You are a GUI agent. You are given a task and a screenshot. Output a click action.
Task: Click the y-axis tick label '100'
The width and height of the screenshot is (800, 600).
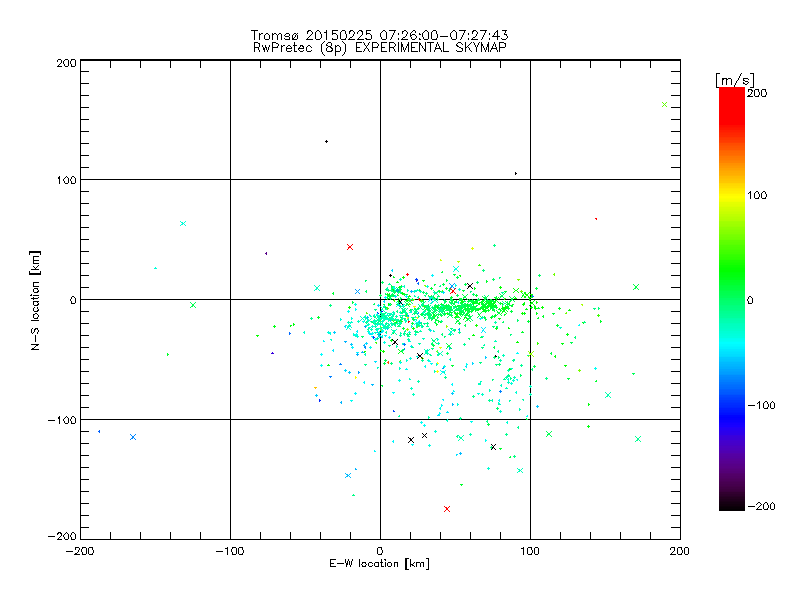66,180
